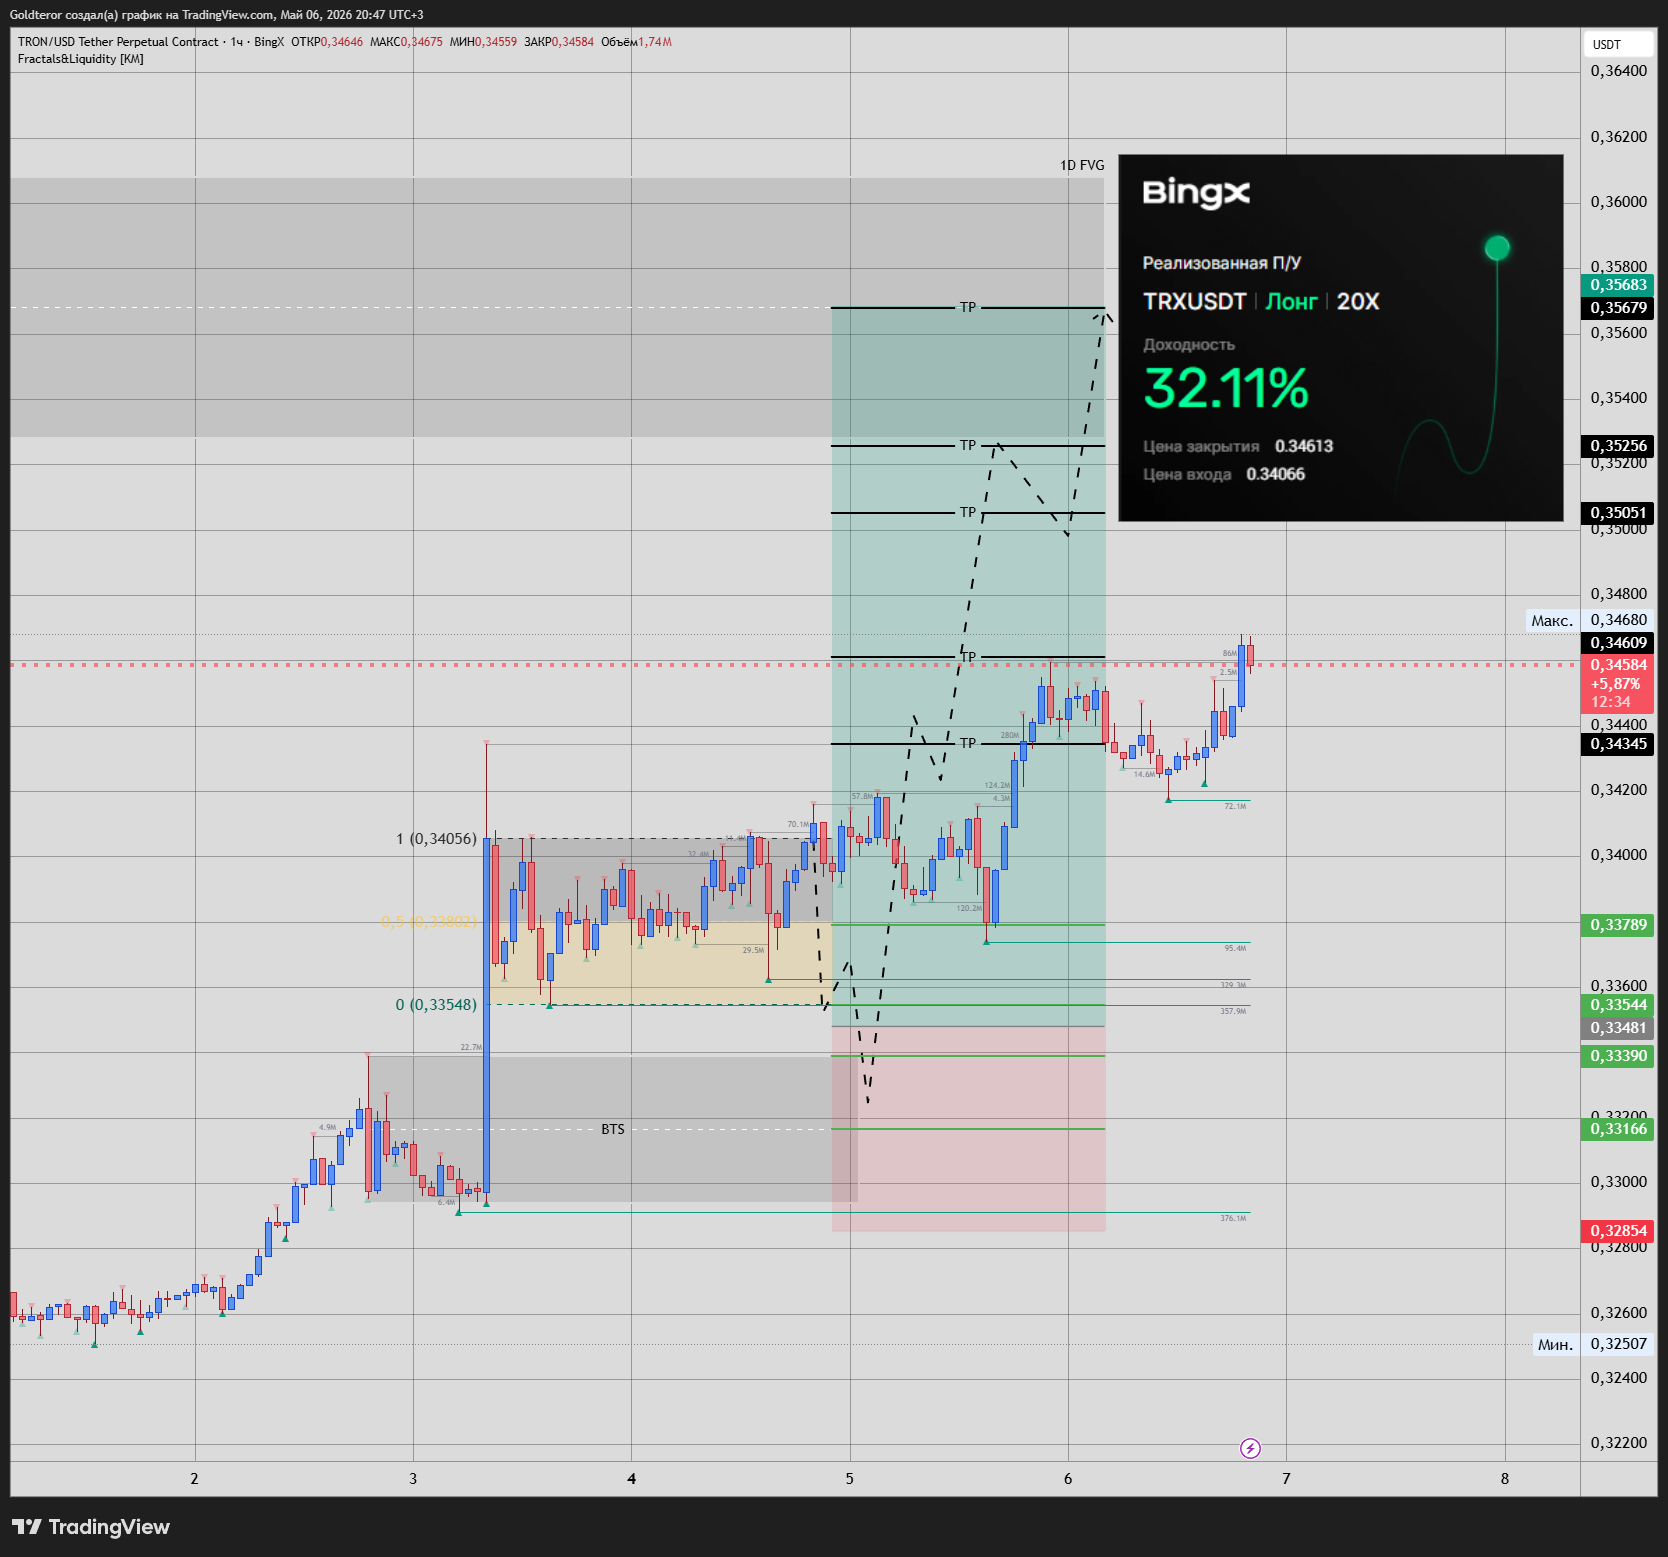Click date label 5 on the time axis
The width and height of the screenshot is (1668, 1557).
tap(850, 1478)
